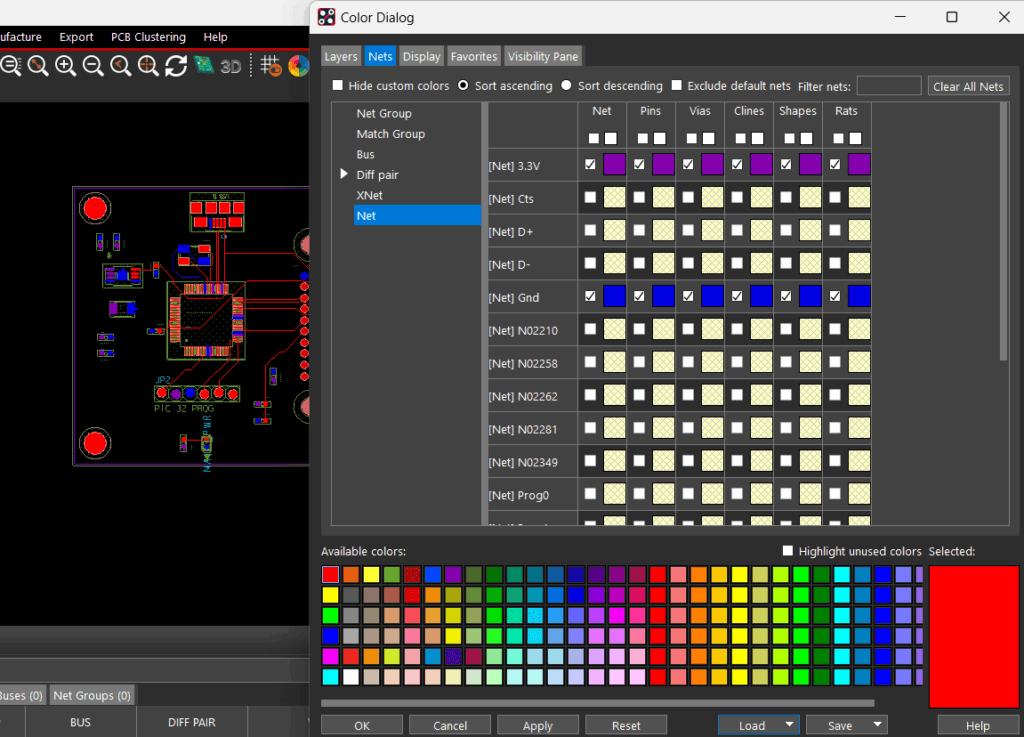Open the 3D canvas view icon

(231, 66)
